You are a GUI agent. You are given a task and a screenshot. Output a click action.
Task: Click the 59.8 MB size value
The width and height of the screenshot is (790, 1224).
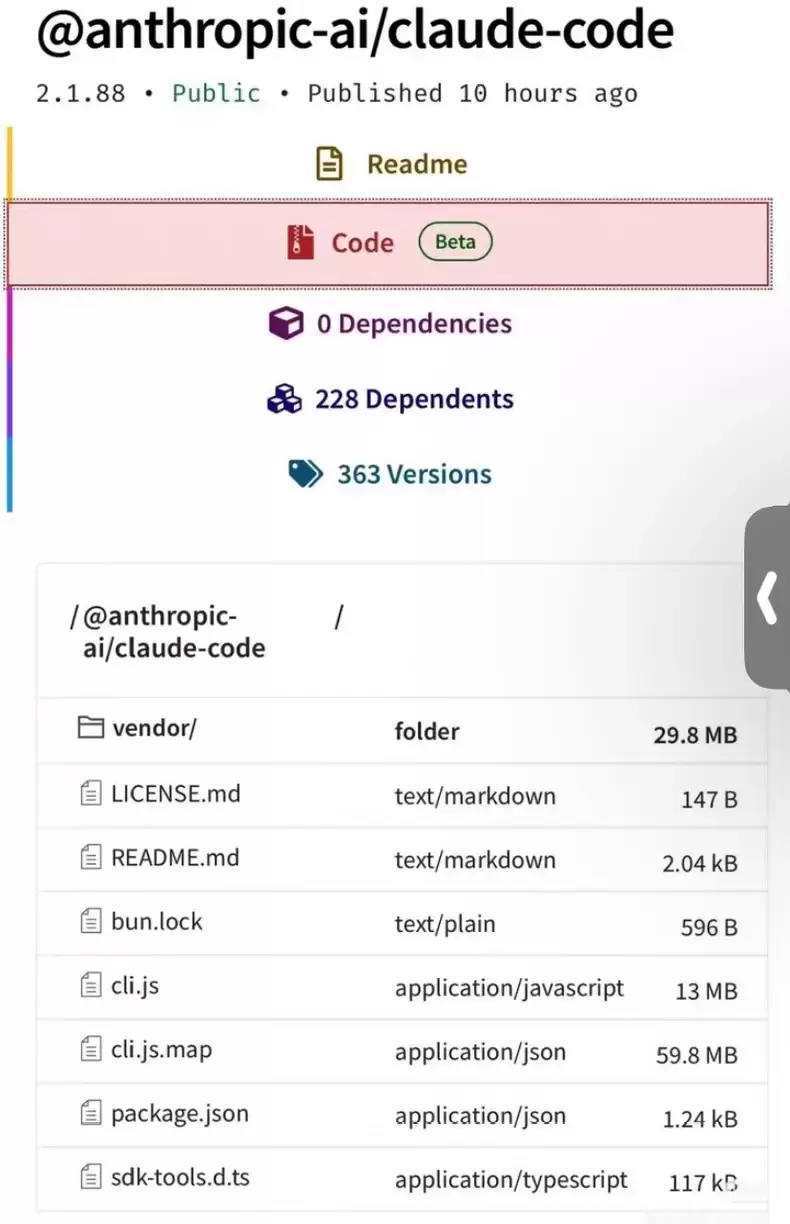point(695,1055)
